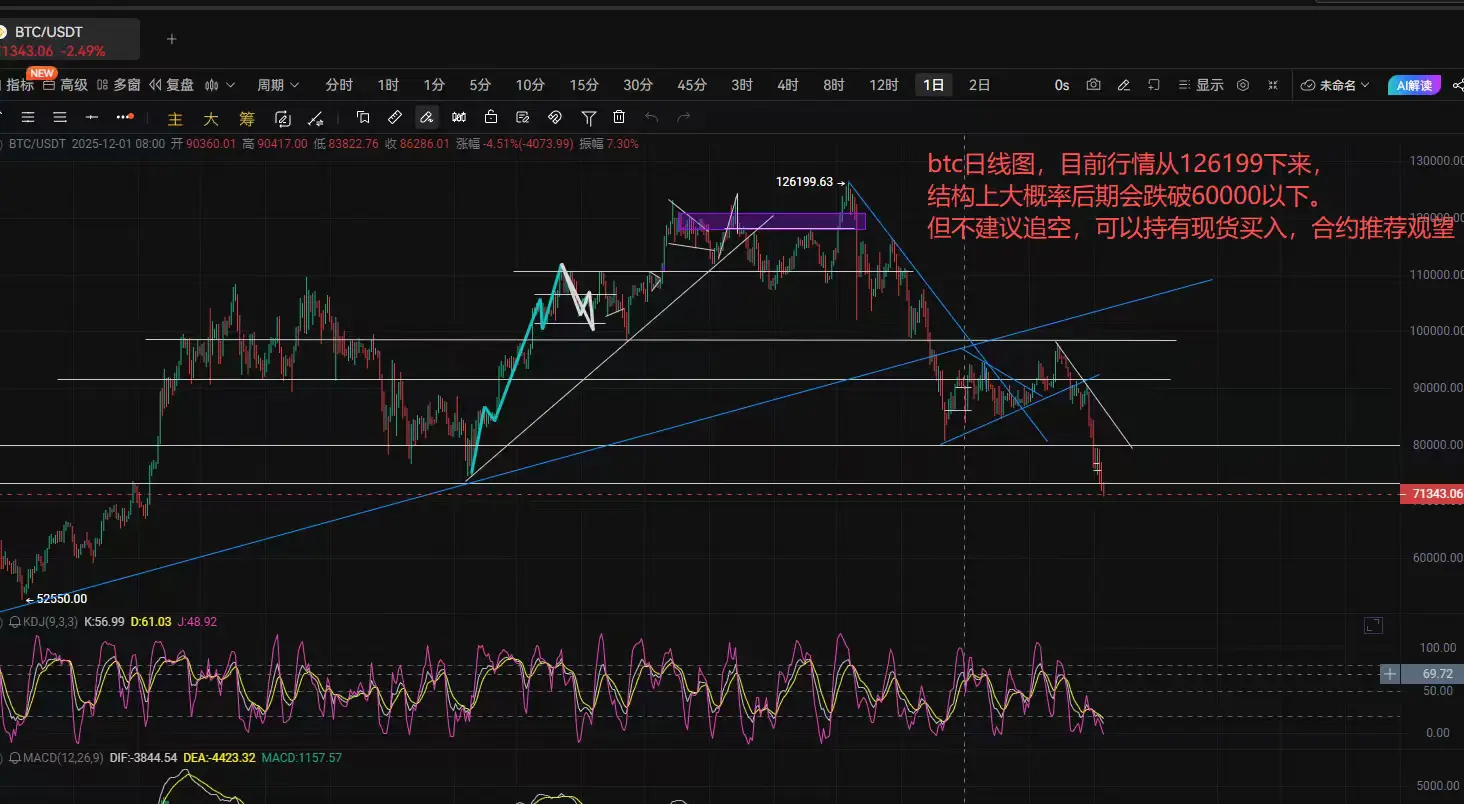This screenshot has width=1464, height=804.
Task: Open the pencil edit tool in top bar
Action: pos(1124,85)
